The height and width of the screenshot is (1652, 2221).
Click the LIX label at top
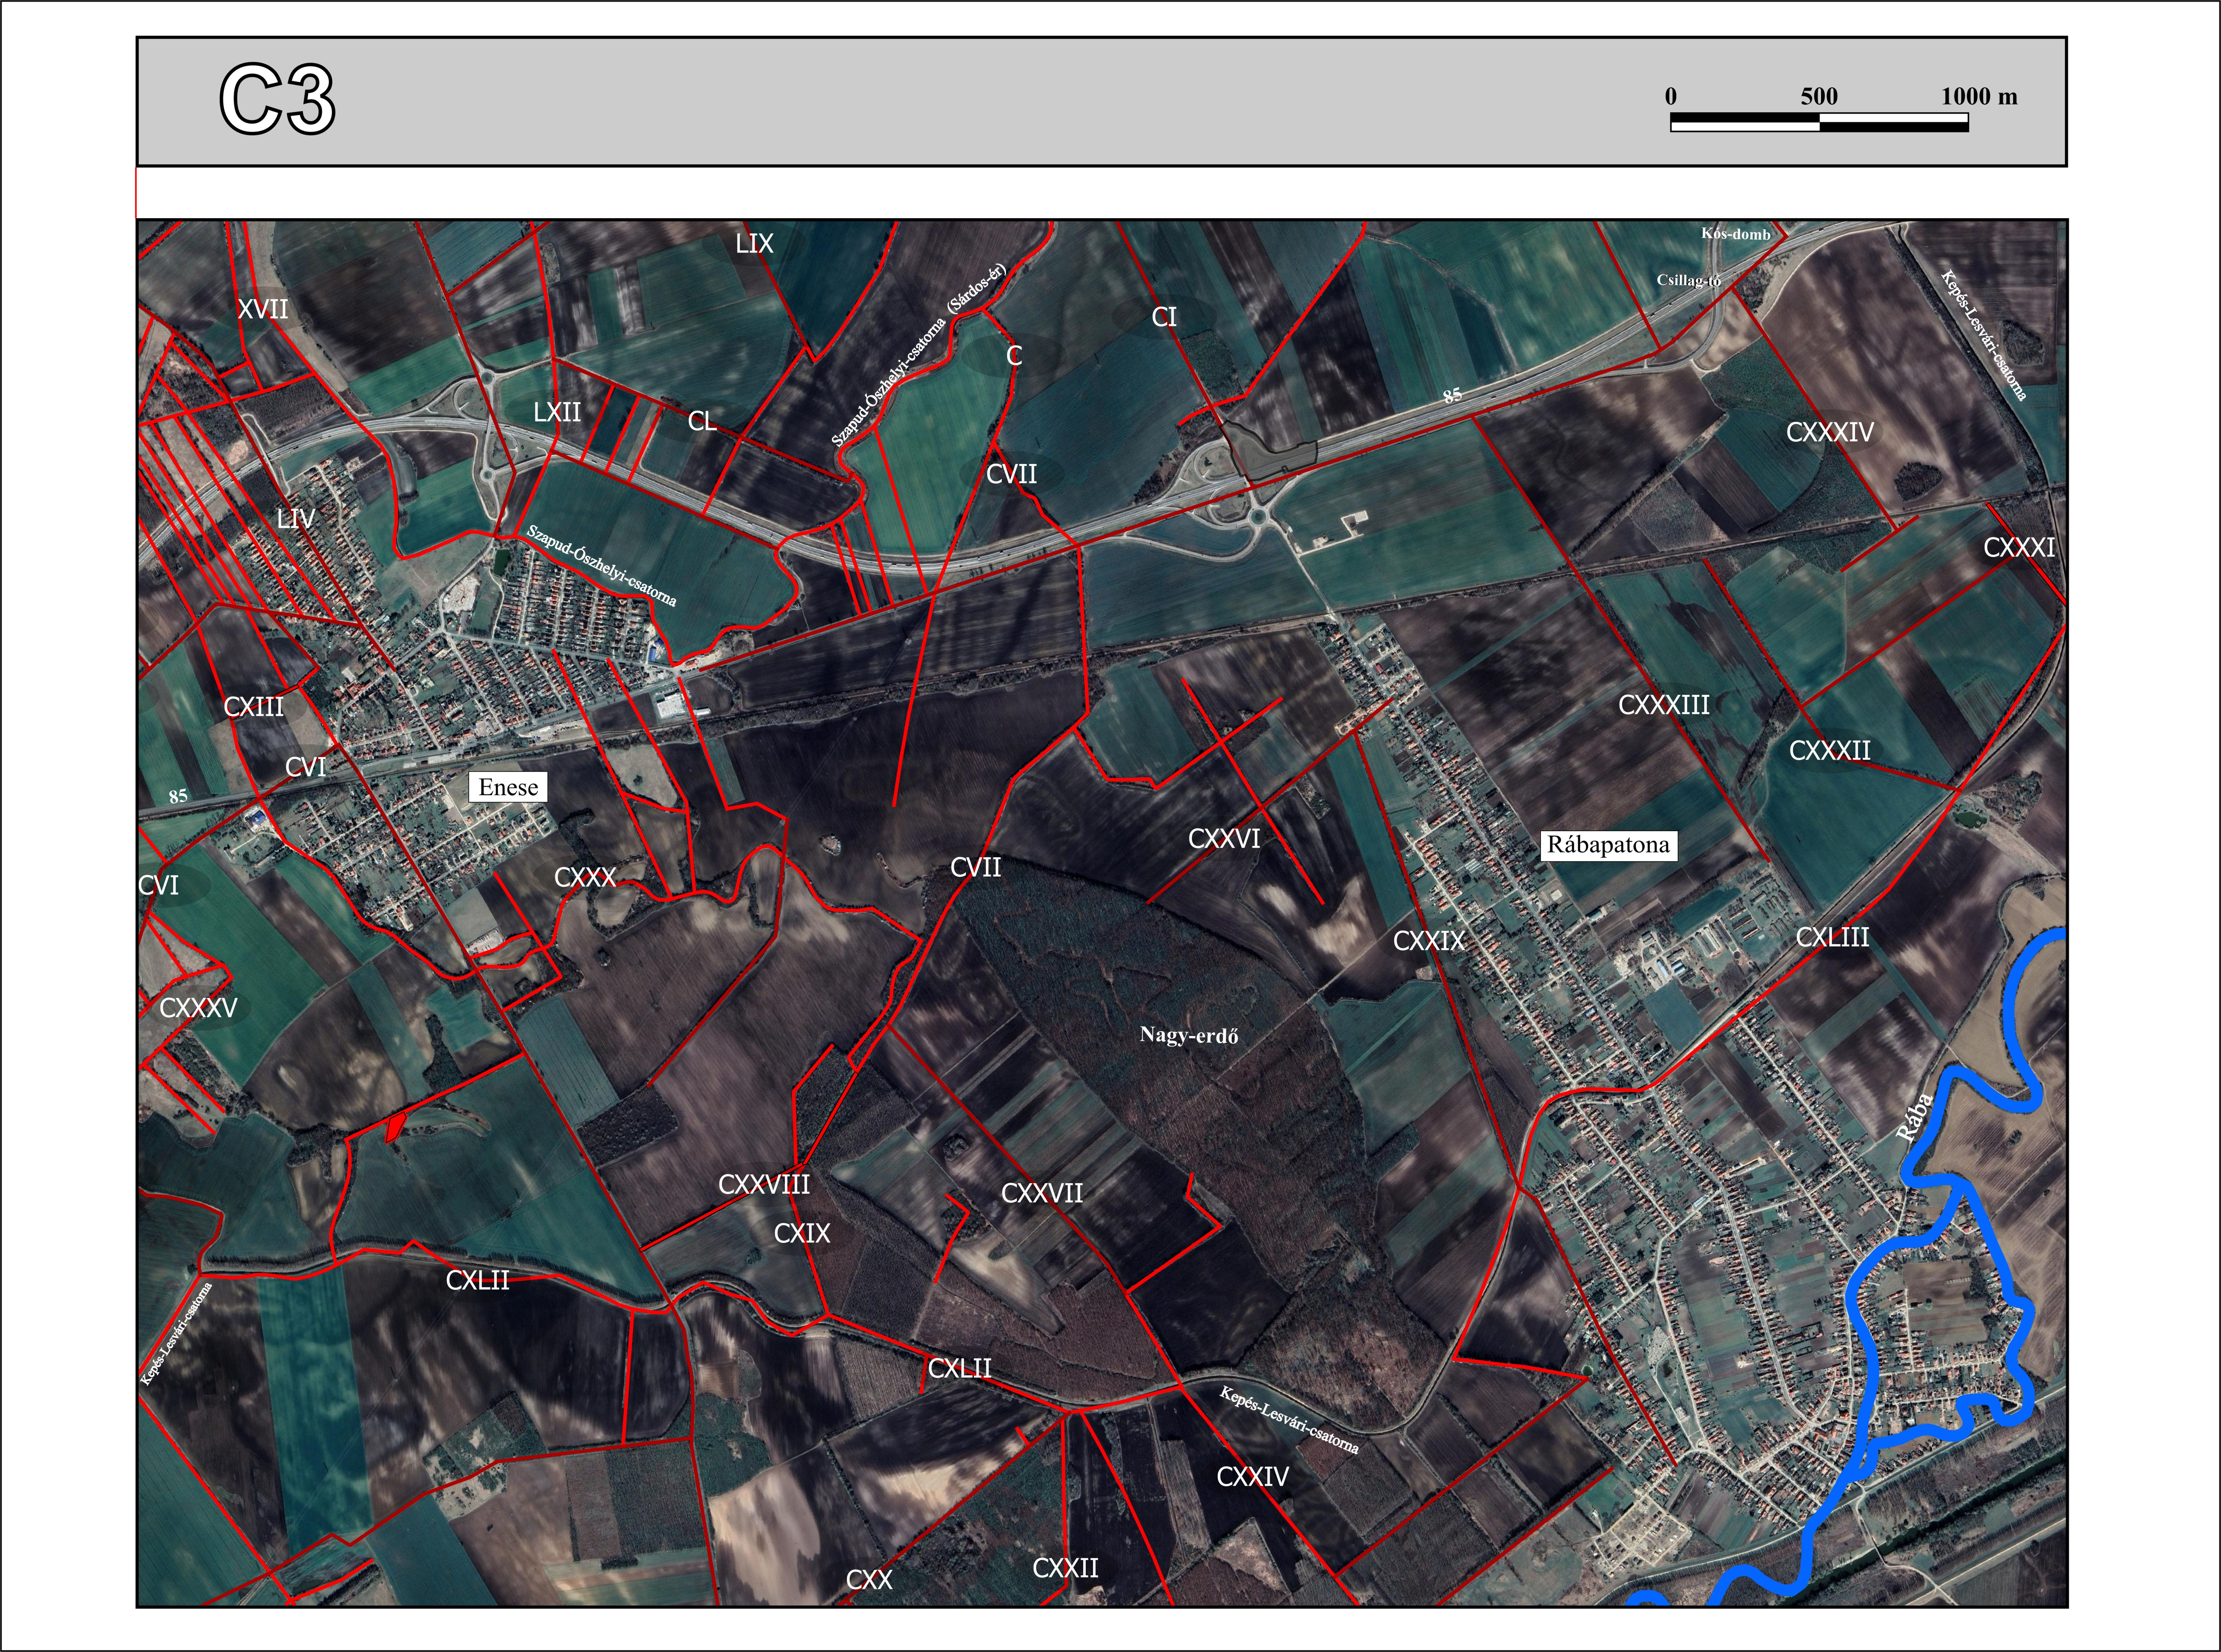(754, 244)
